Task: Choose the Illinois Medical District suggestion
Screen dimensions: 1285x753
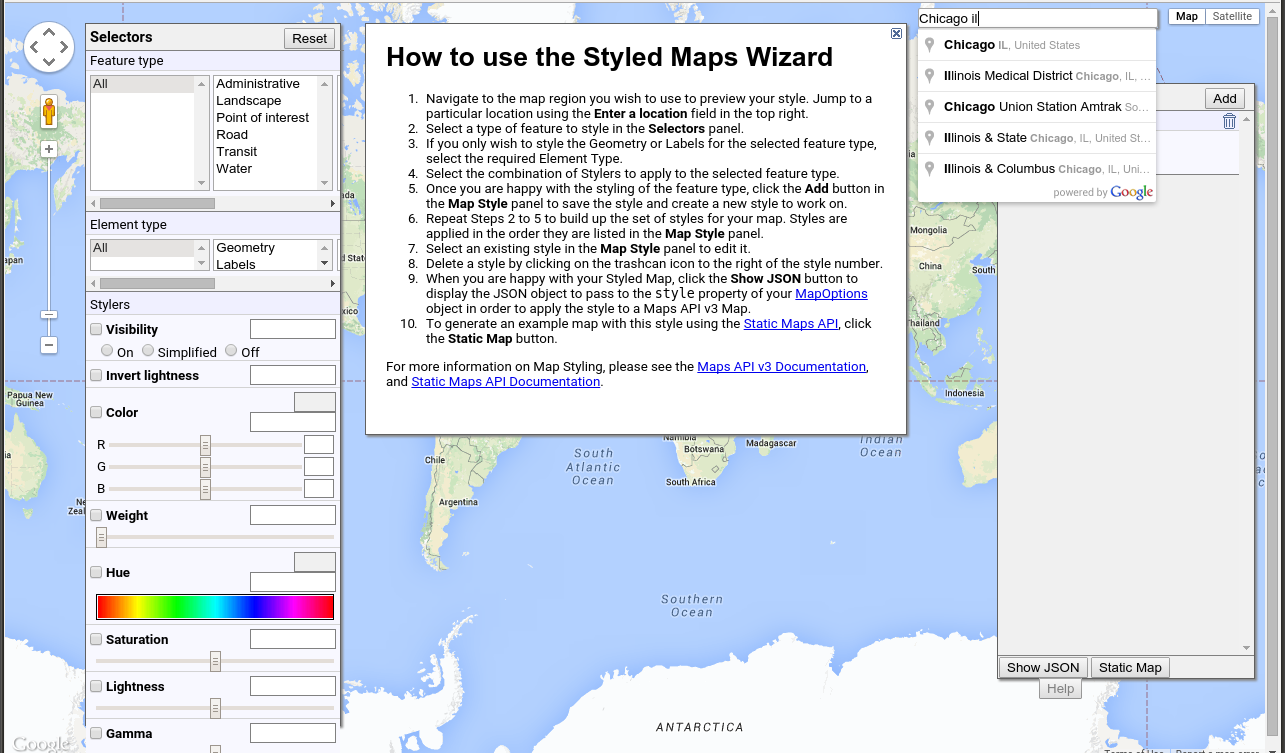Action: pos(1037,76)
